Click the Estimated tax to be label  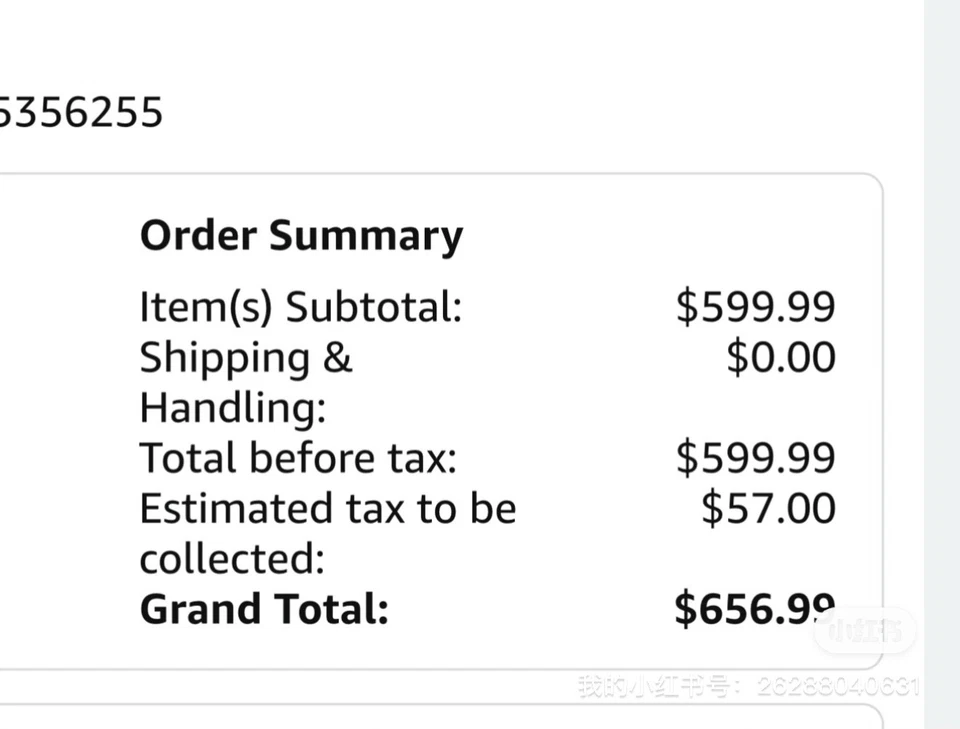coord(327,508)
